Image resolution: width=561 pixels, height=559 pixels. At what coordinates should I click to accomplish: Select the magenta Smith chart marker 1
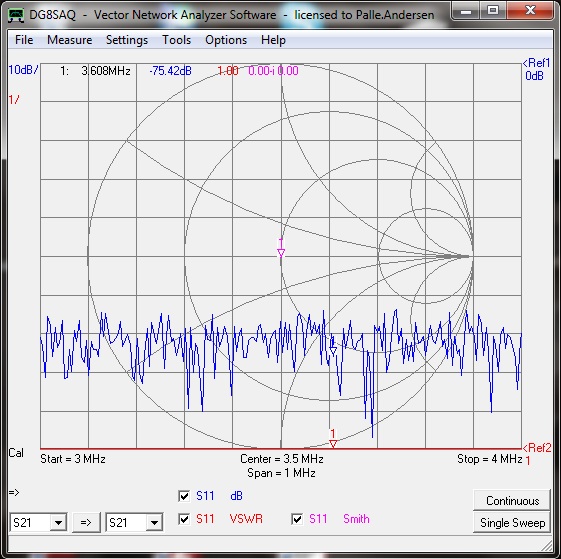(281, 249)
